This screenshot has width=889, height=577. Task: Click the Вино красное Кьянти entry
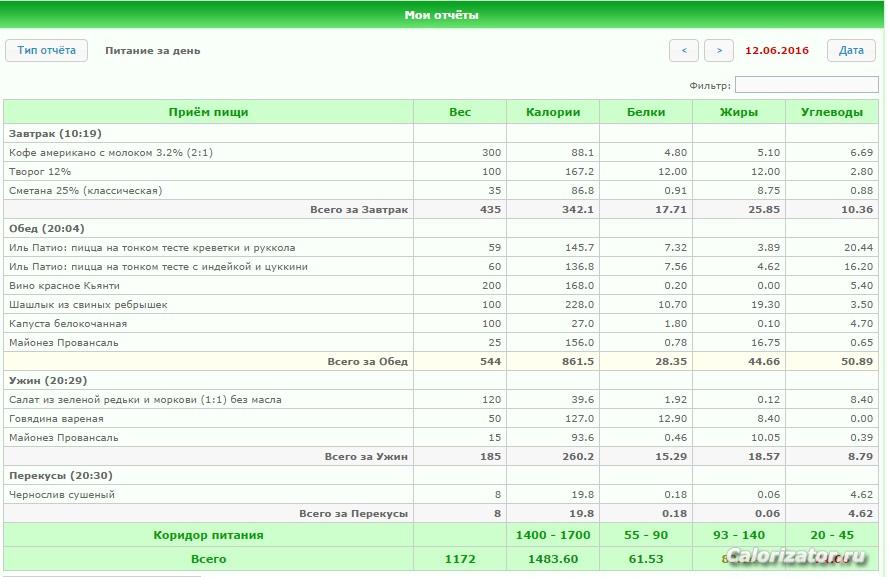coord(64,286)
